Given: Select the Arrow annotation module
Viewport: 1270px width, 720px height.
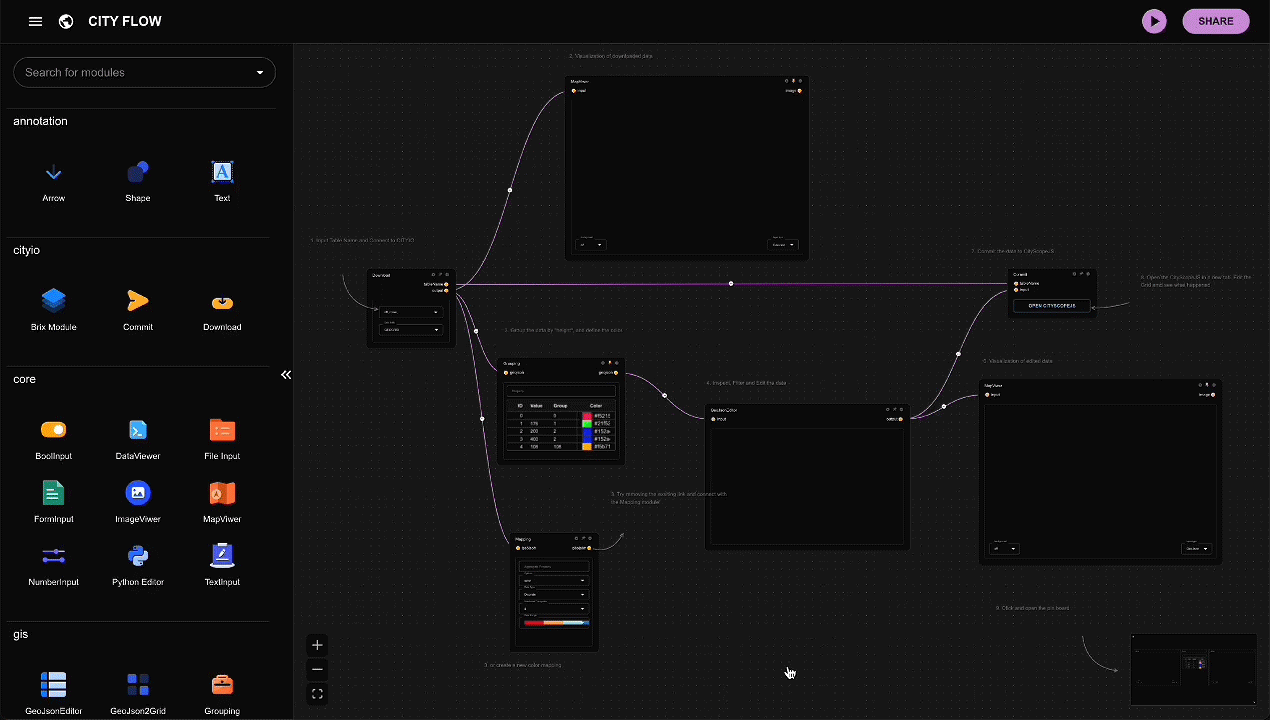Looking at the screenshot, I should coord(54,180).
